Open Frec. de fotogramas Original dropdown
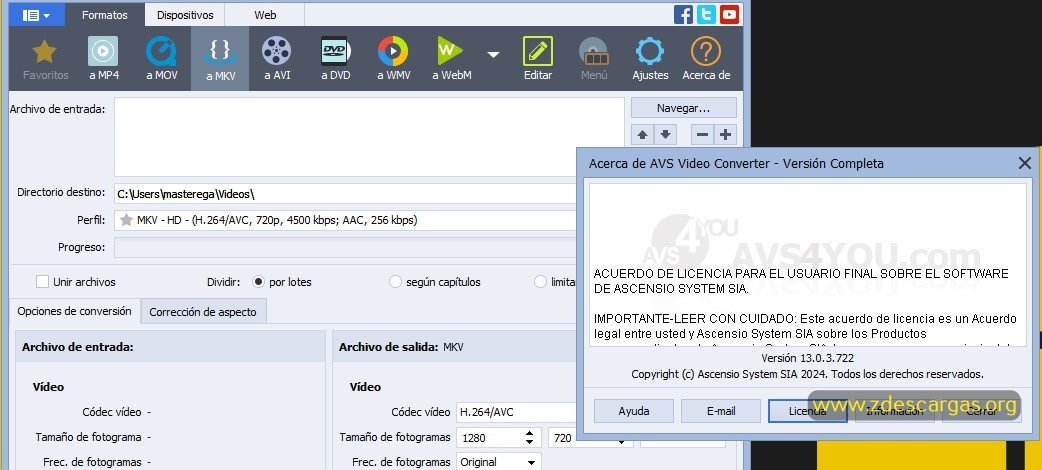 (x=498, y=462)
